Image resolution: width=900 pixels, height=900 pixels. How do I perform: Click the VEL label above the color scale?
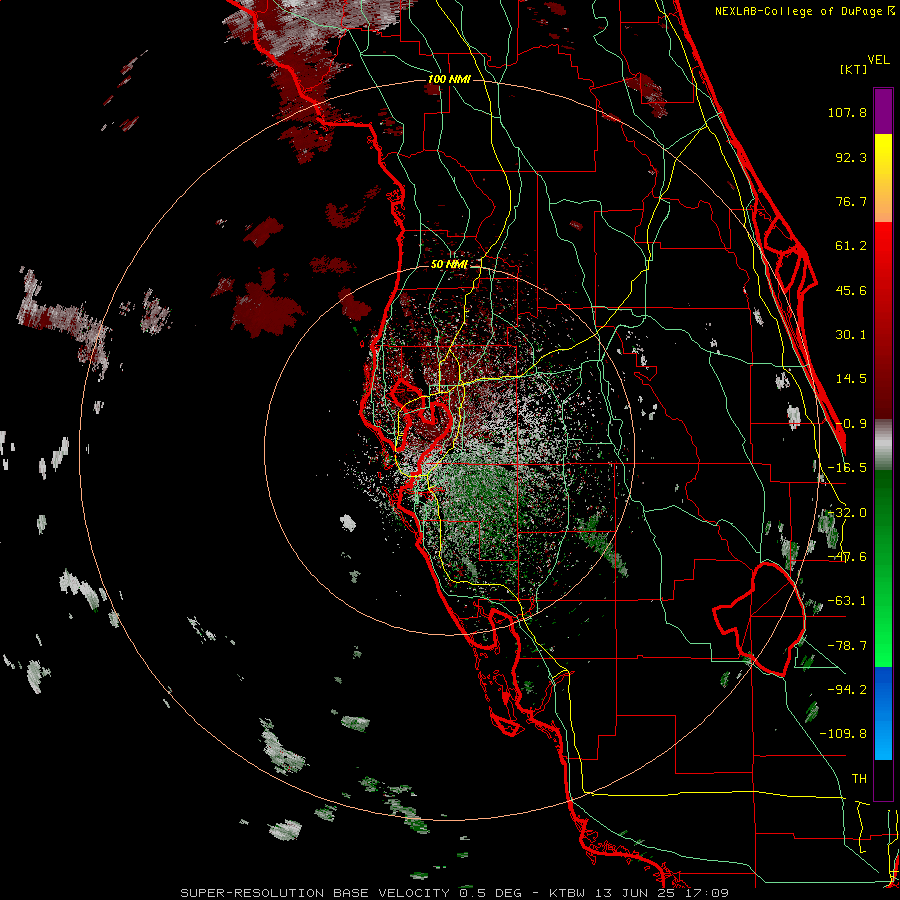pos(878,60)
